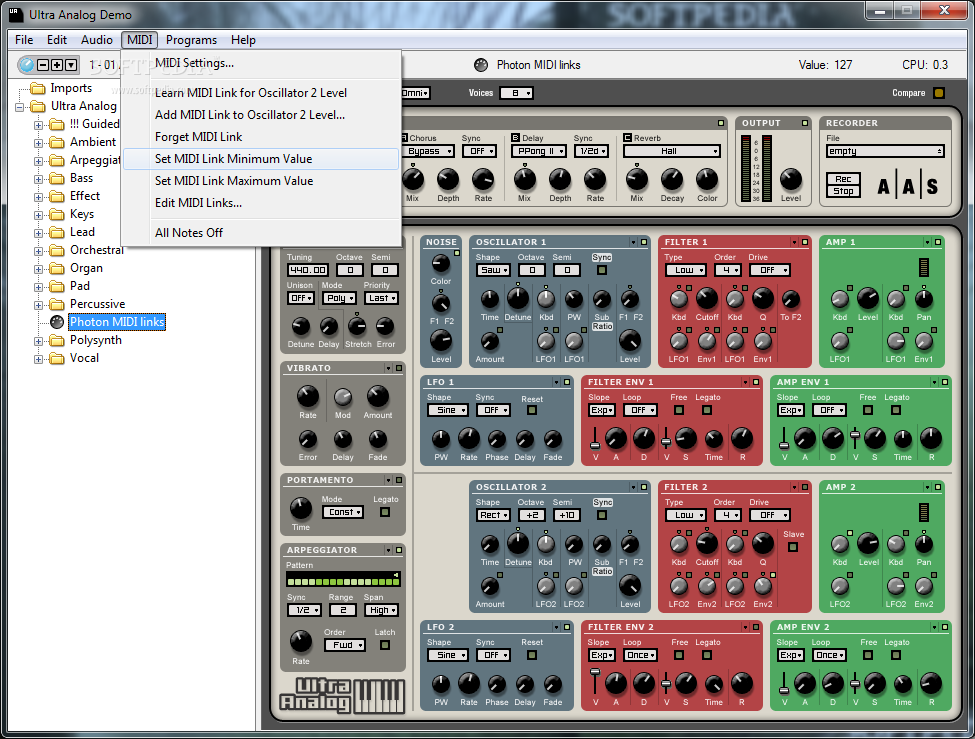Toggle Oscillator 1 Sync checkbox
975x739 pixels.
click(601, 270)
